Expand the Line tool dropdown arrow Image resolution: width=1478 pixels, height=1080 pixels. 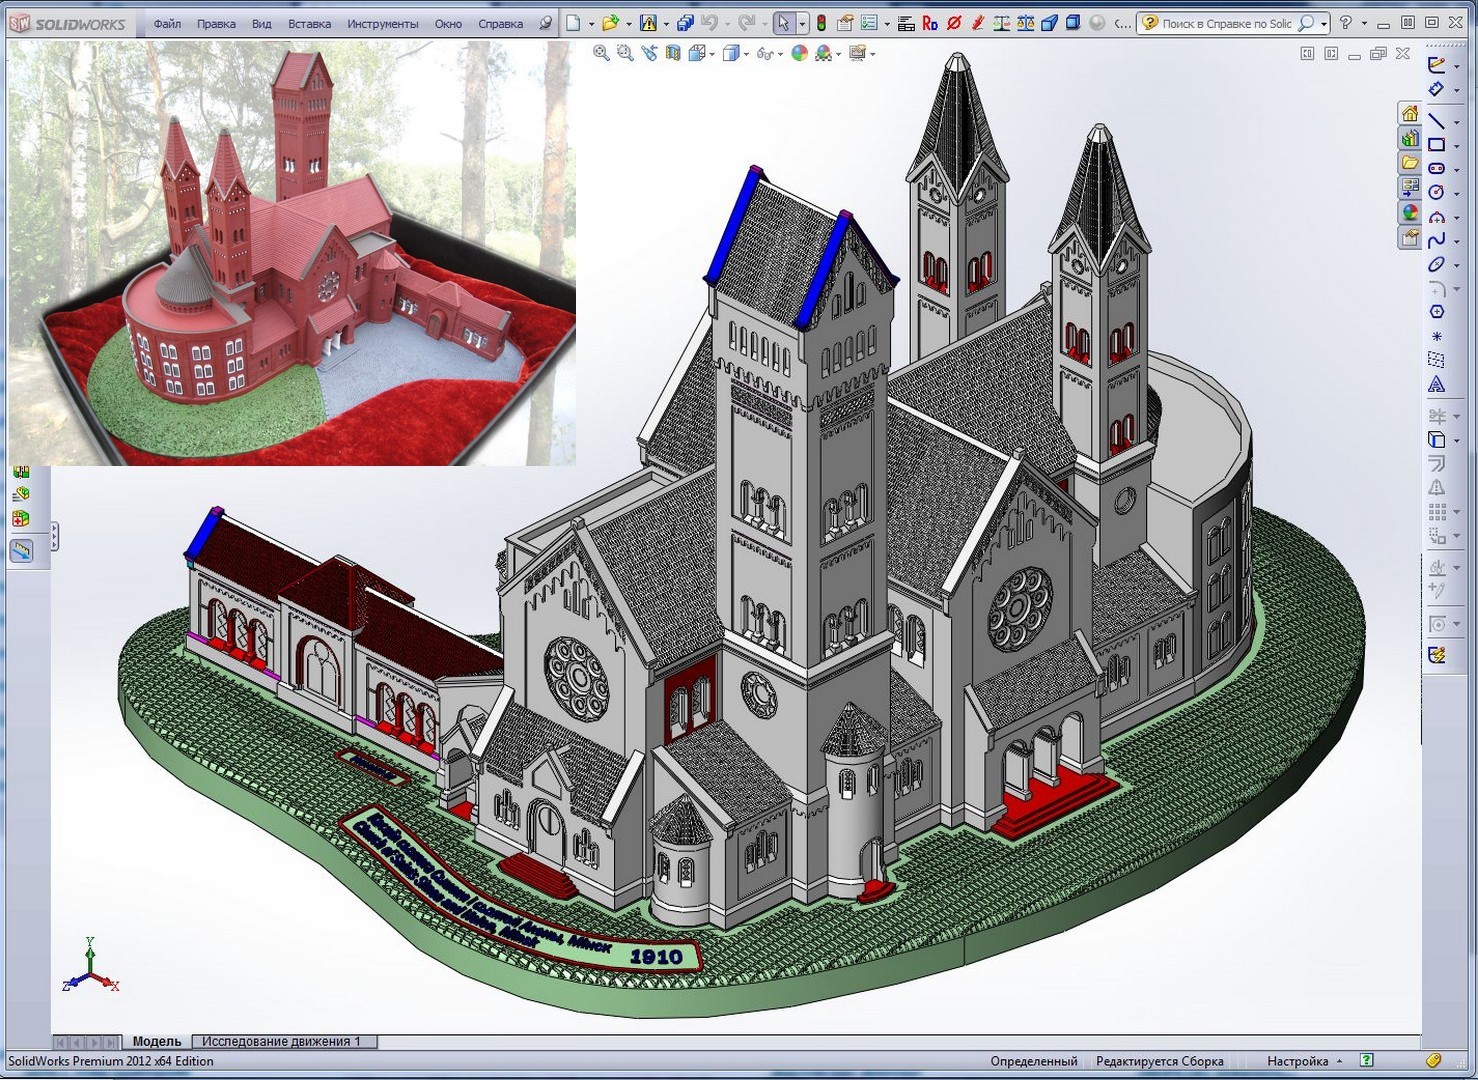[x=1456, y=122]
